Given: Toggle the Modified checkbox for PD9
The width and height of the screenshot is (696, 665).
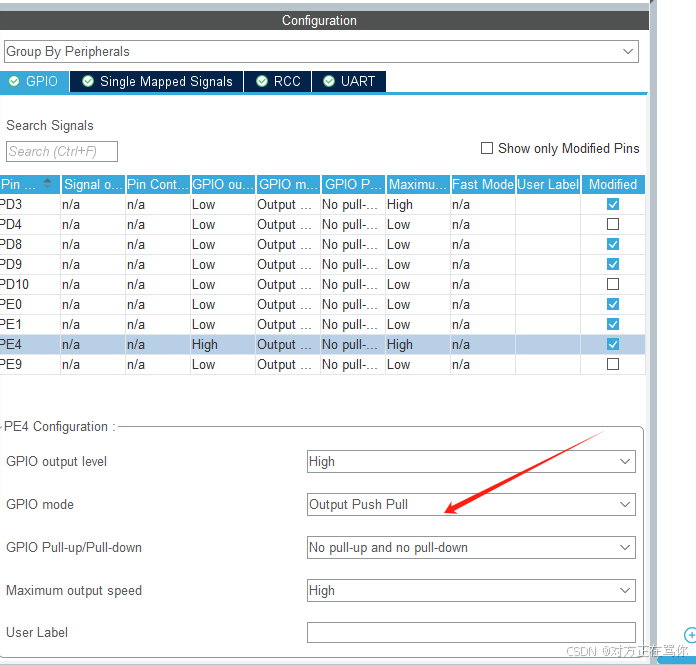Looking at the screenshot, I should click(613, 264).
